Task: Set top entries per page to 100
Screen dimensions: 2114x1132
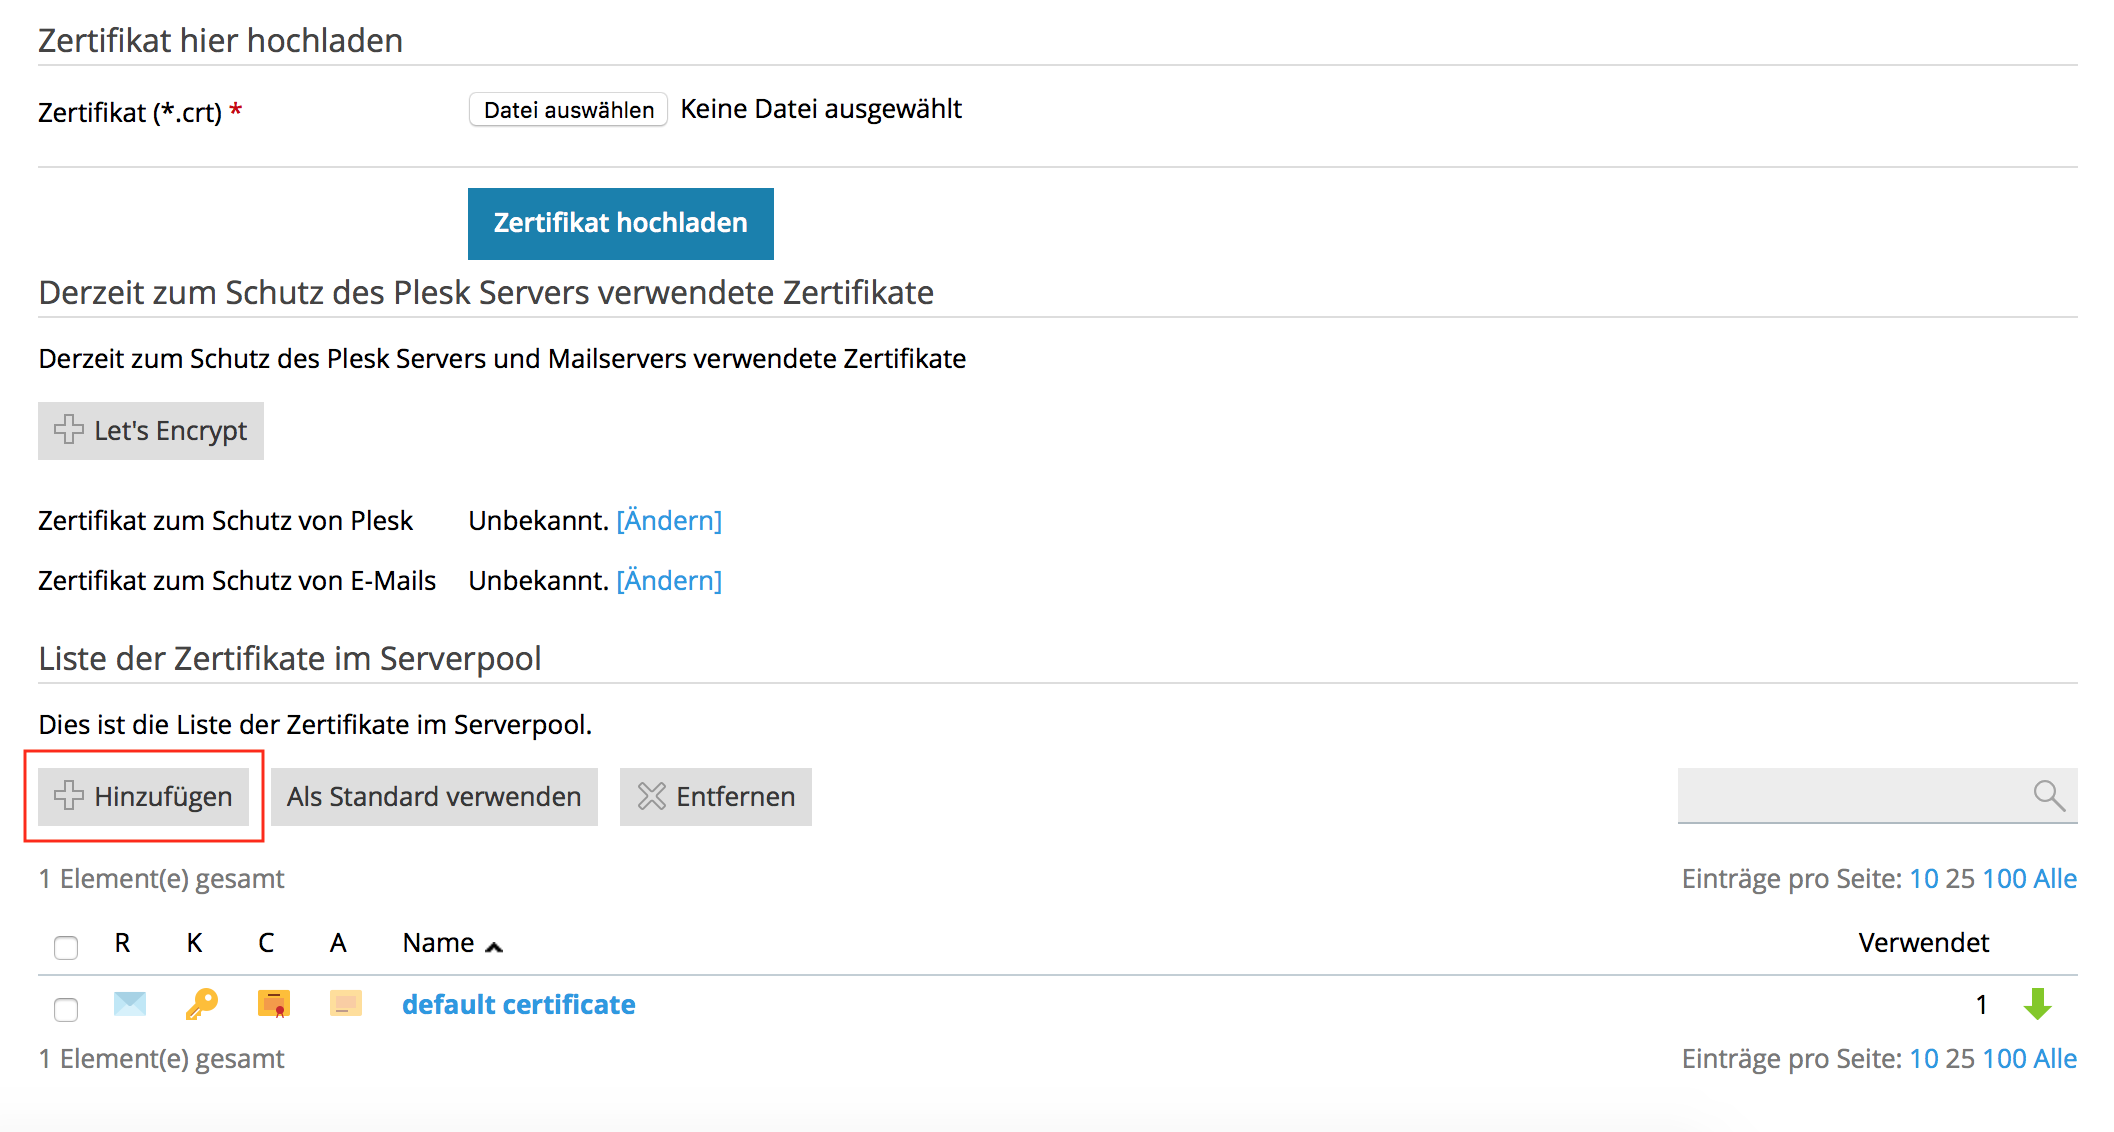Action: pyautogui.click(x=2004, y=879)
